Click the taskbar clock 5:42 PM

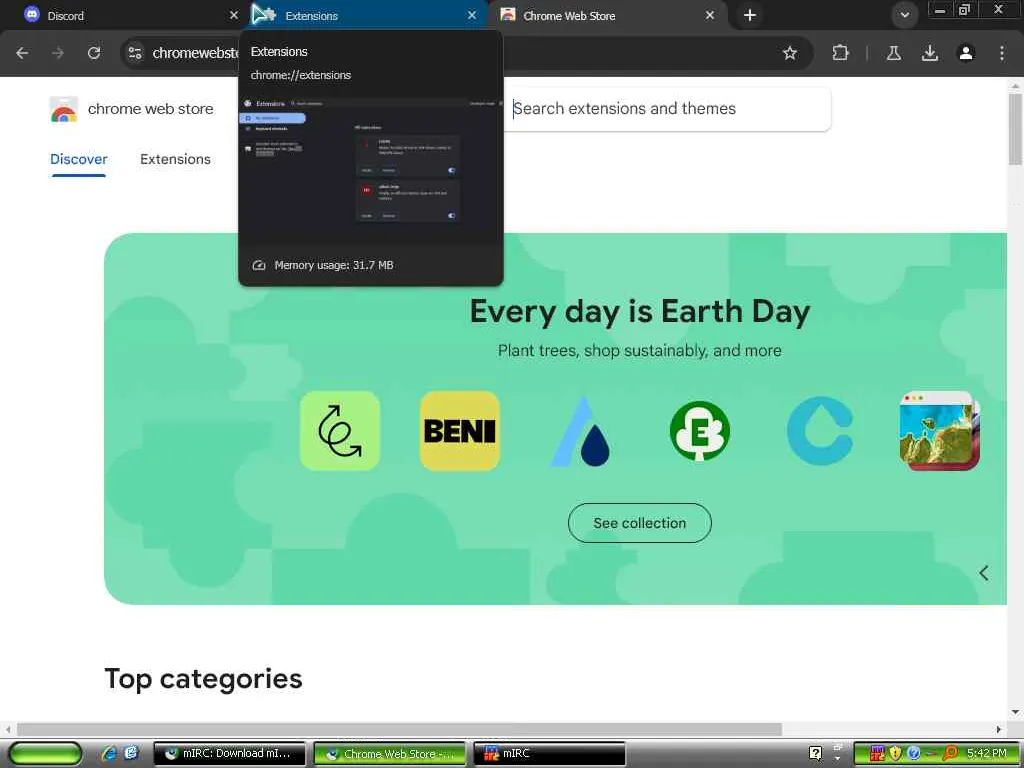(x=987, y=754)
